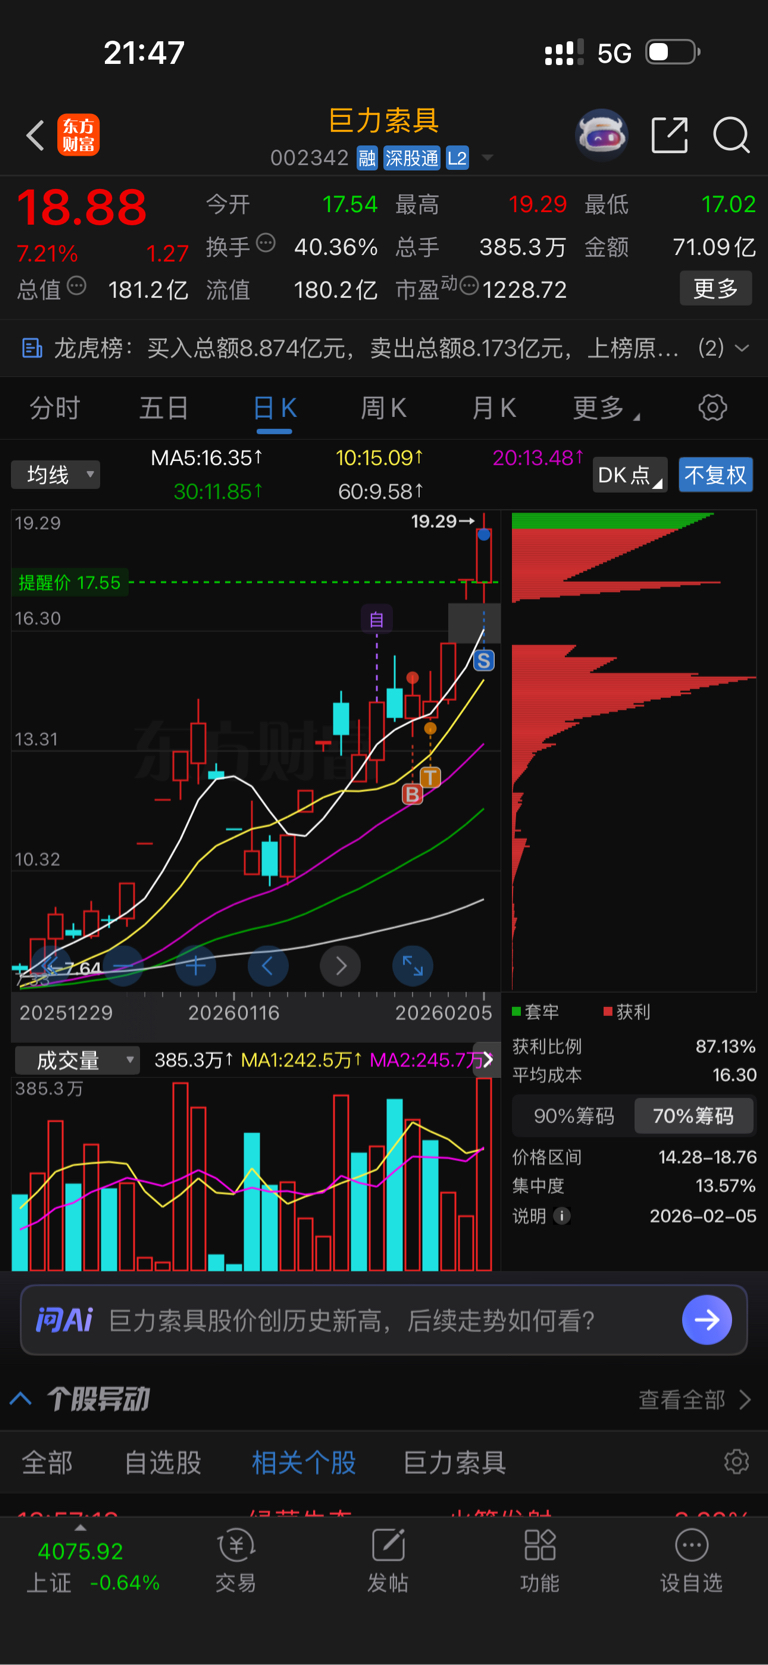Tap the 自 marker on chart
The height and width of the screenshot is (1665, 768).
[x=377, y=620]
